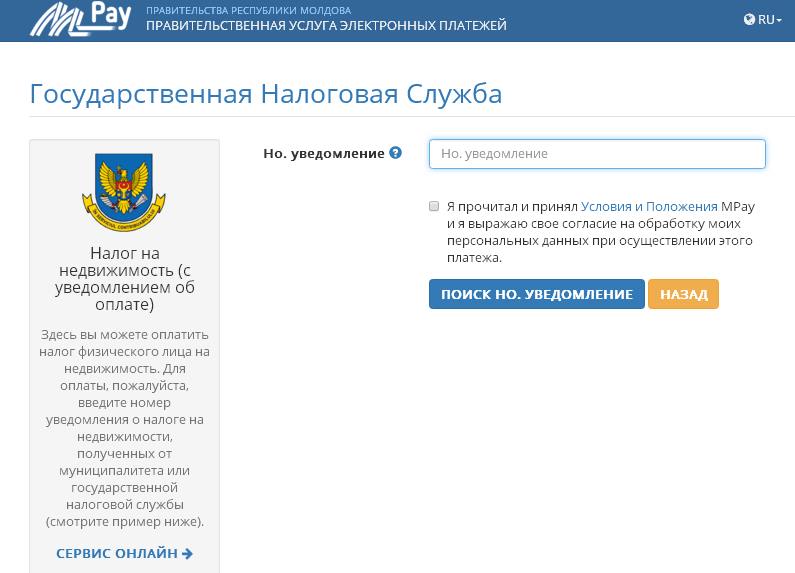
Task: Click the small caret after RU
Action: [x=779, y=20]
